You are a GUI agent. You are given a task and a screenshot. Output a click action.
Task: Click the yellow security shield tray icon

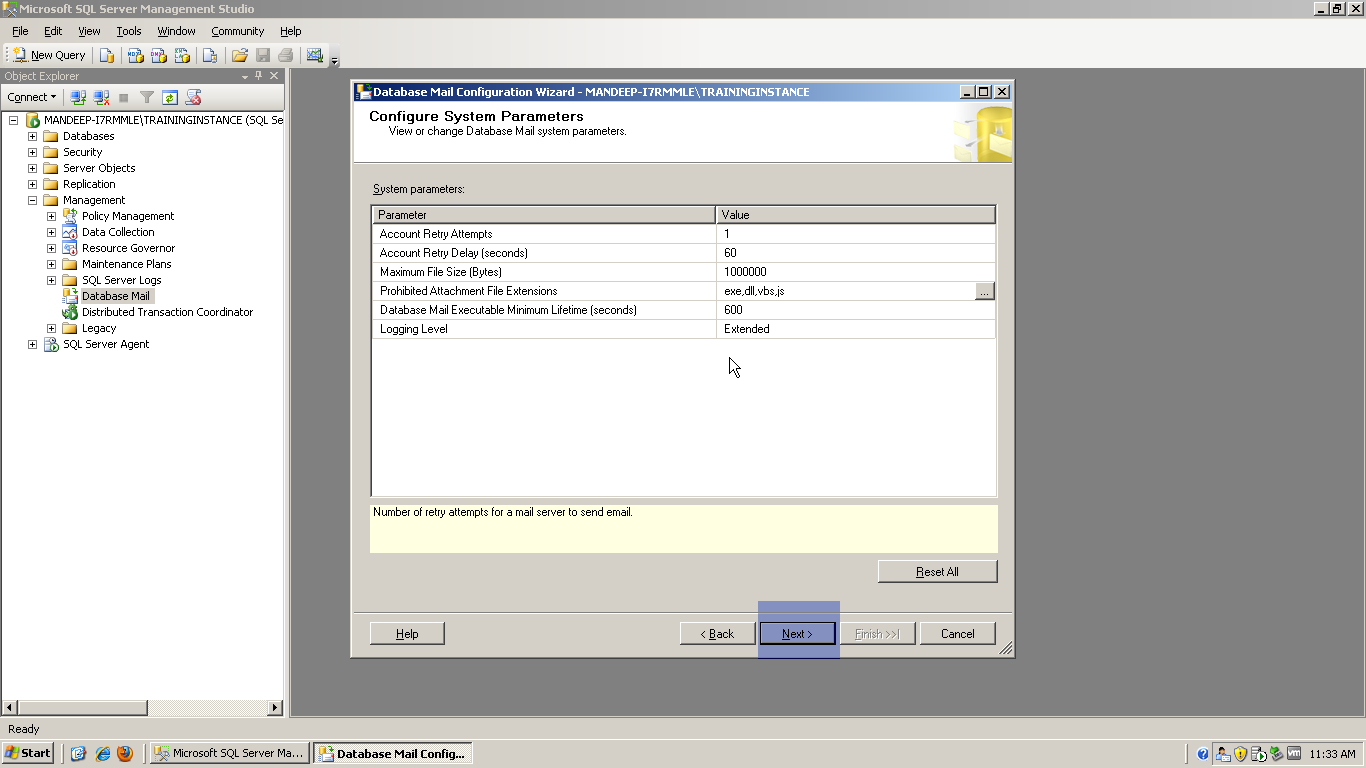pyautogui.click(x=1241, y=754)
